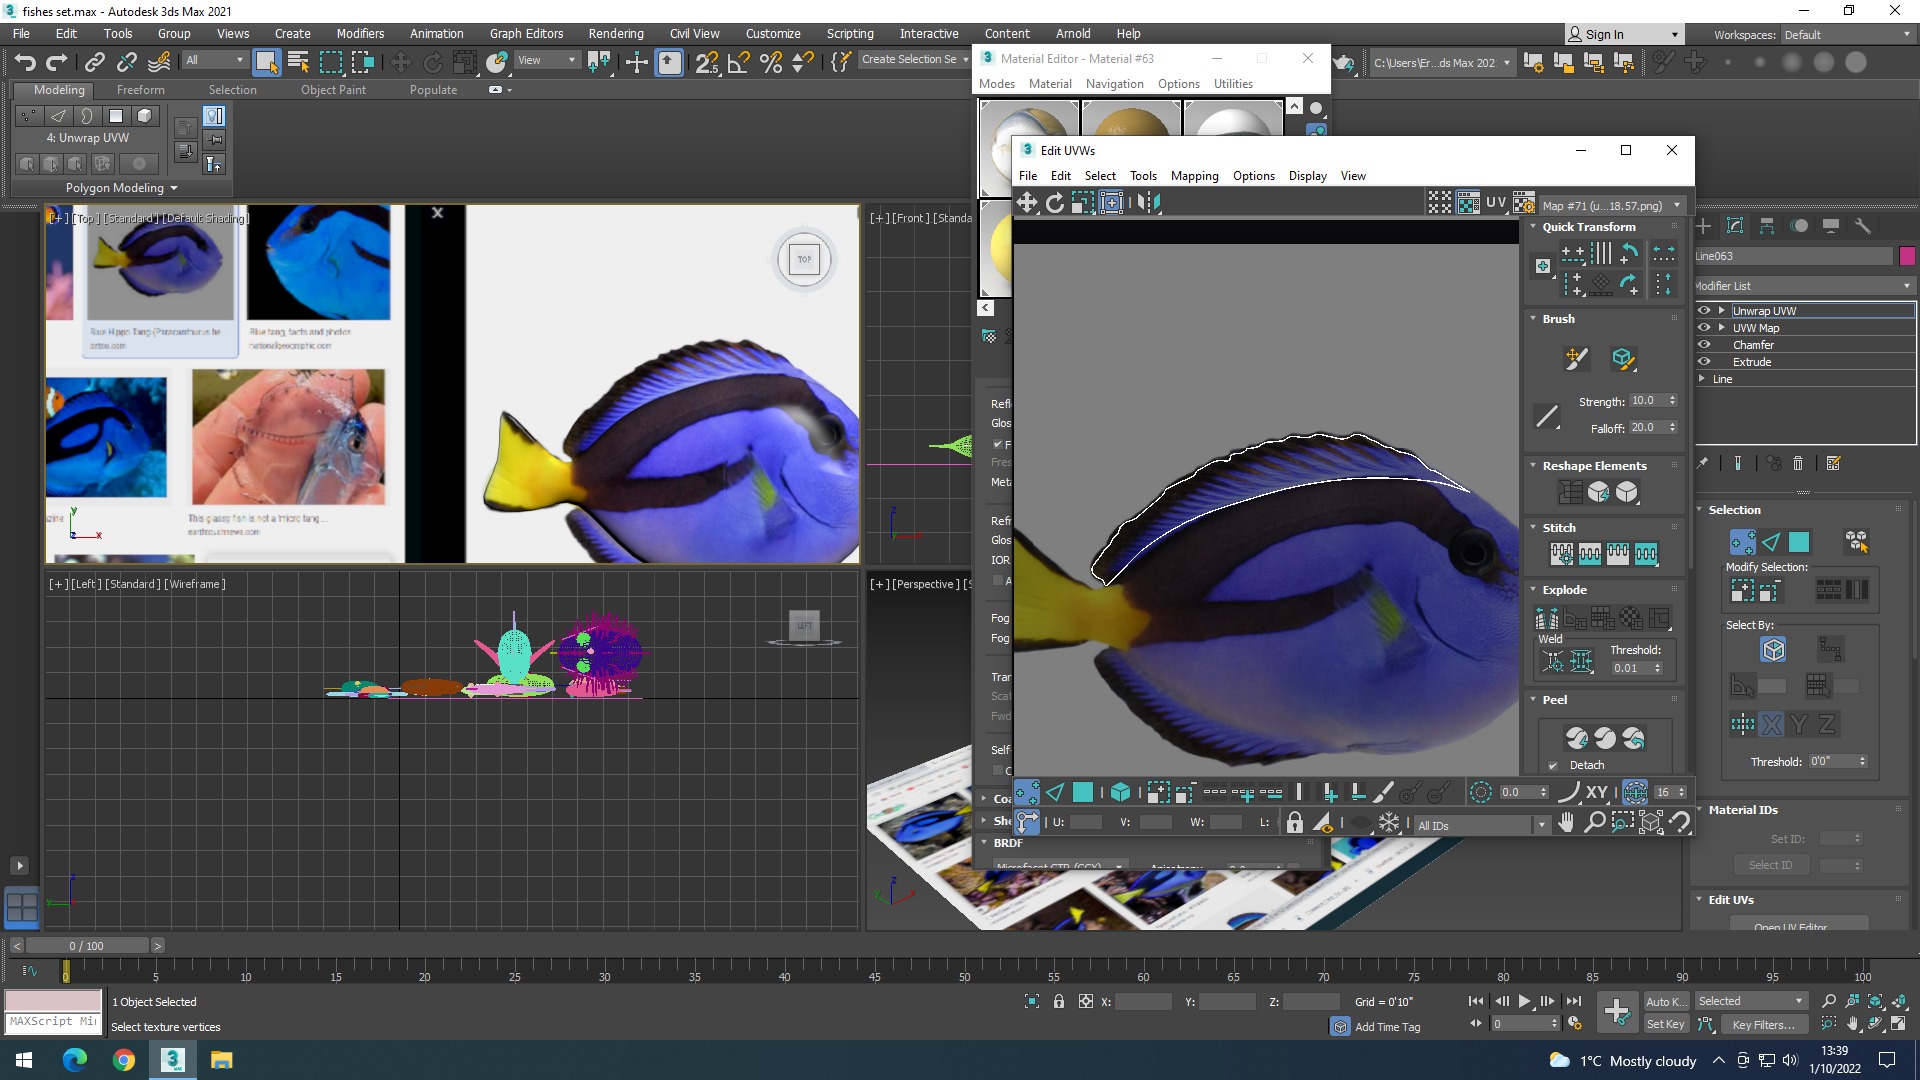Click Rectangular Selection Region icon
This screenshot has width=1920, height=1080.
pos(331,62)
